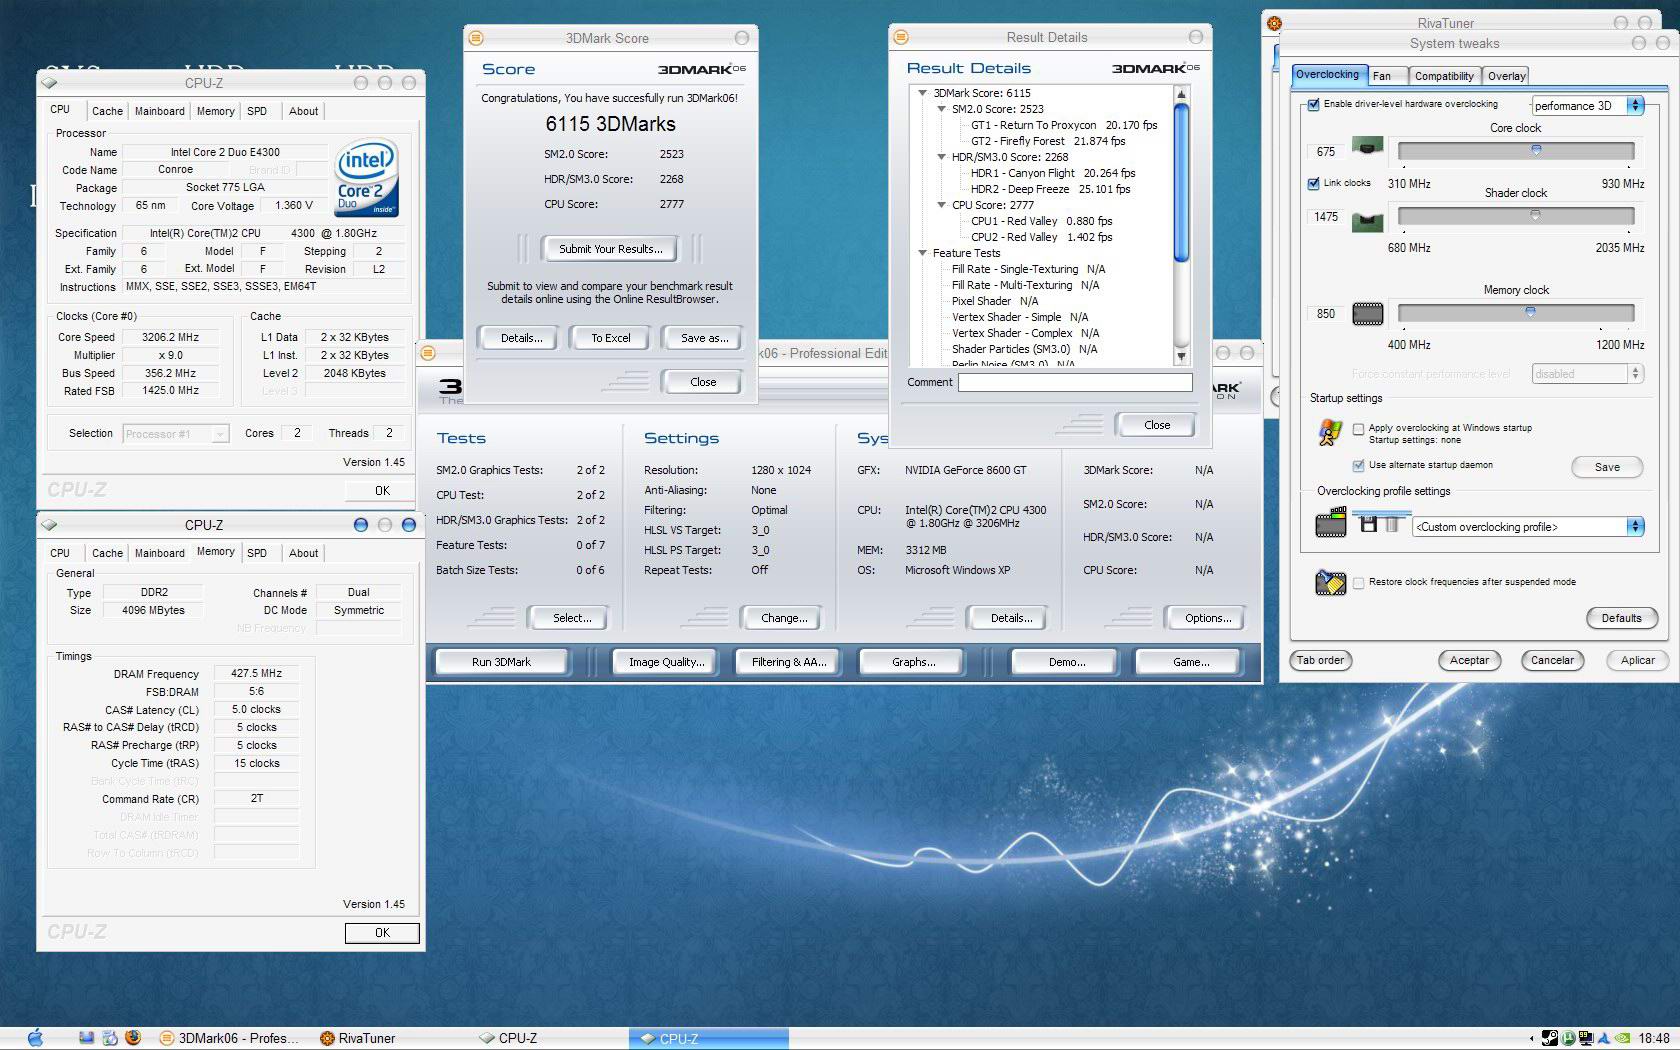Open RivaTuner Overlay tab

1506,76
